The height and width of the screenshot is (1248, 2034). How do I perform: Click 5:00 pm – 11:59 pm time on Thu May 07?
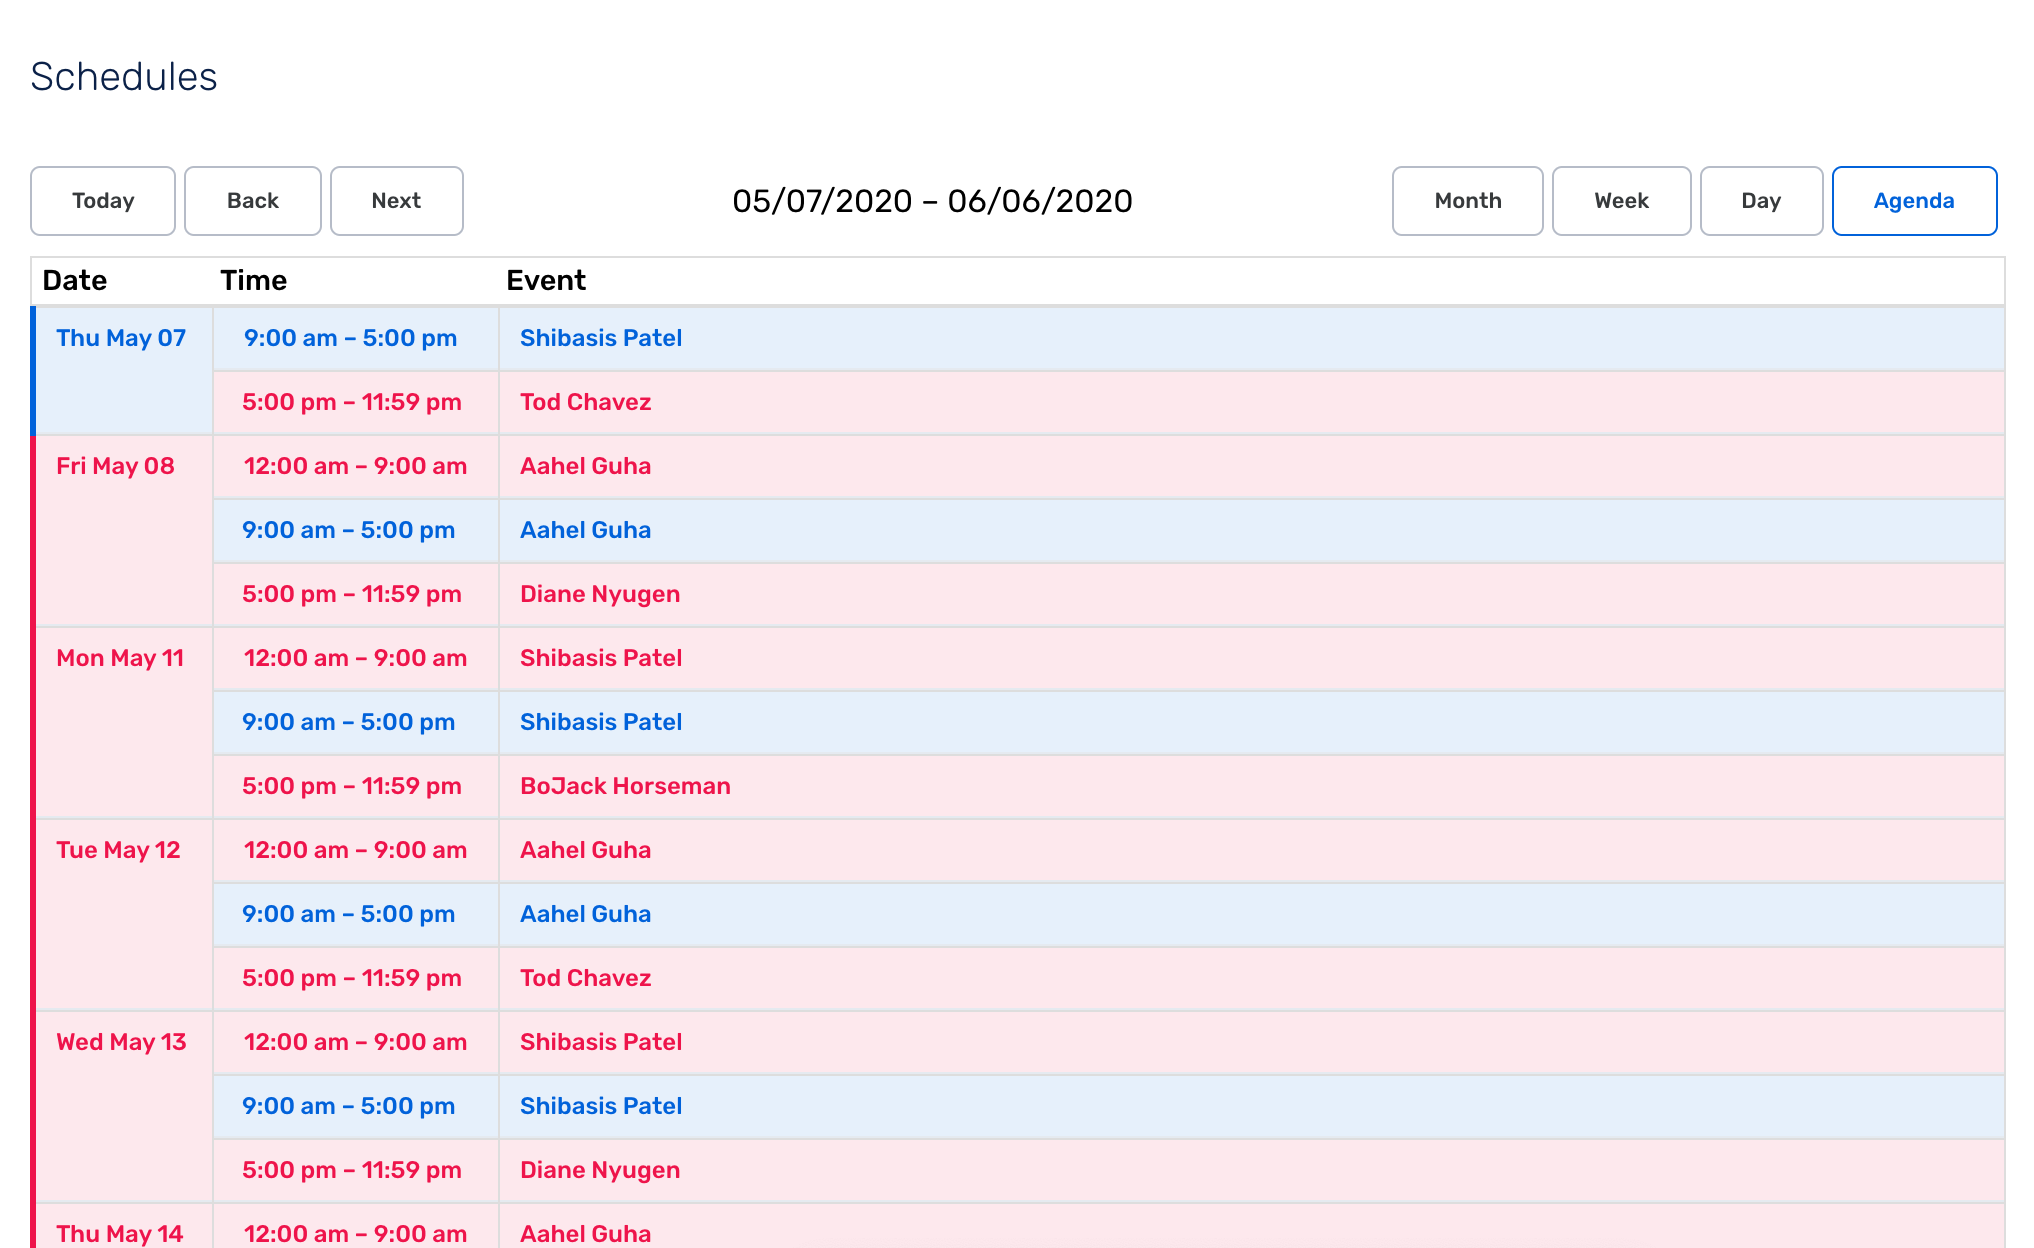(356, 402)
